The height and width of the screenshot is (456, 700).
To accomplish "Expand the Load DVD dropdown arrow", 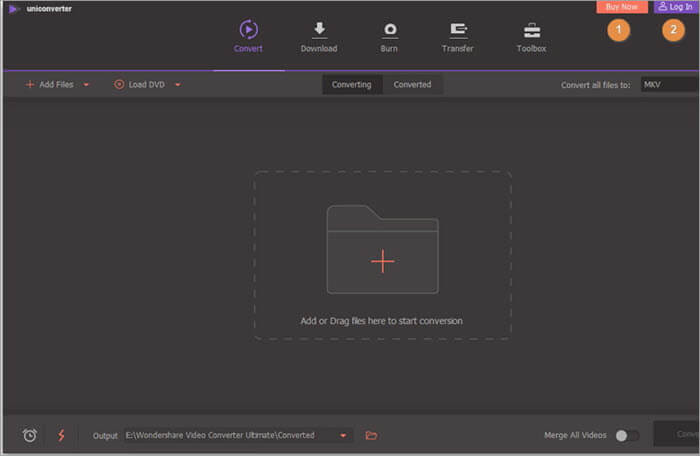I will (178, 85).
